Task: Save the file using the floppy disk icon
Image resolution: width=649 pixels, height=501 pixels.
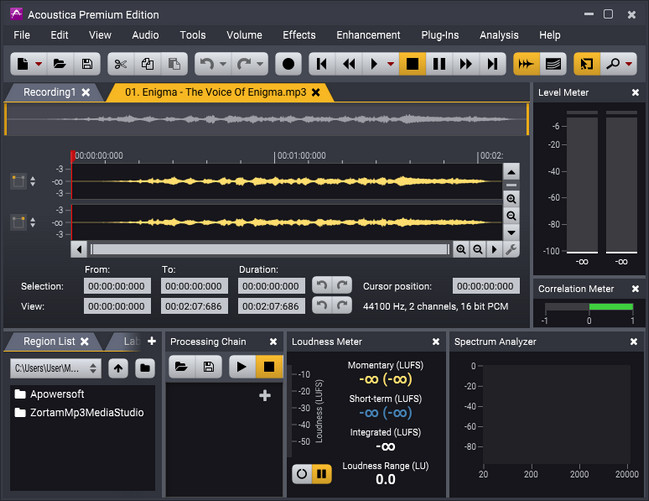Action: pos(87,64)
